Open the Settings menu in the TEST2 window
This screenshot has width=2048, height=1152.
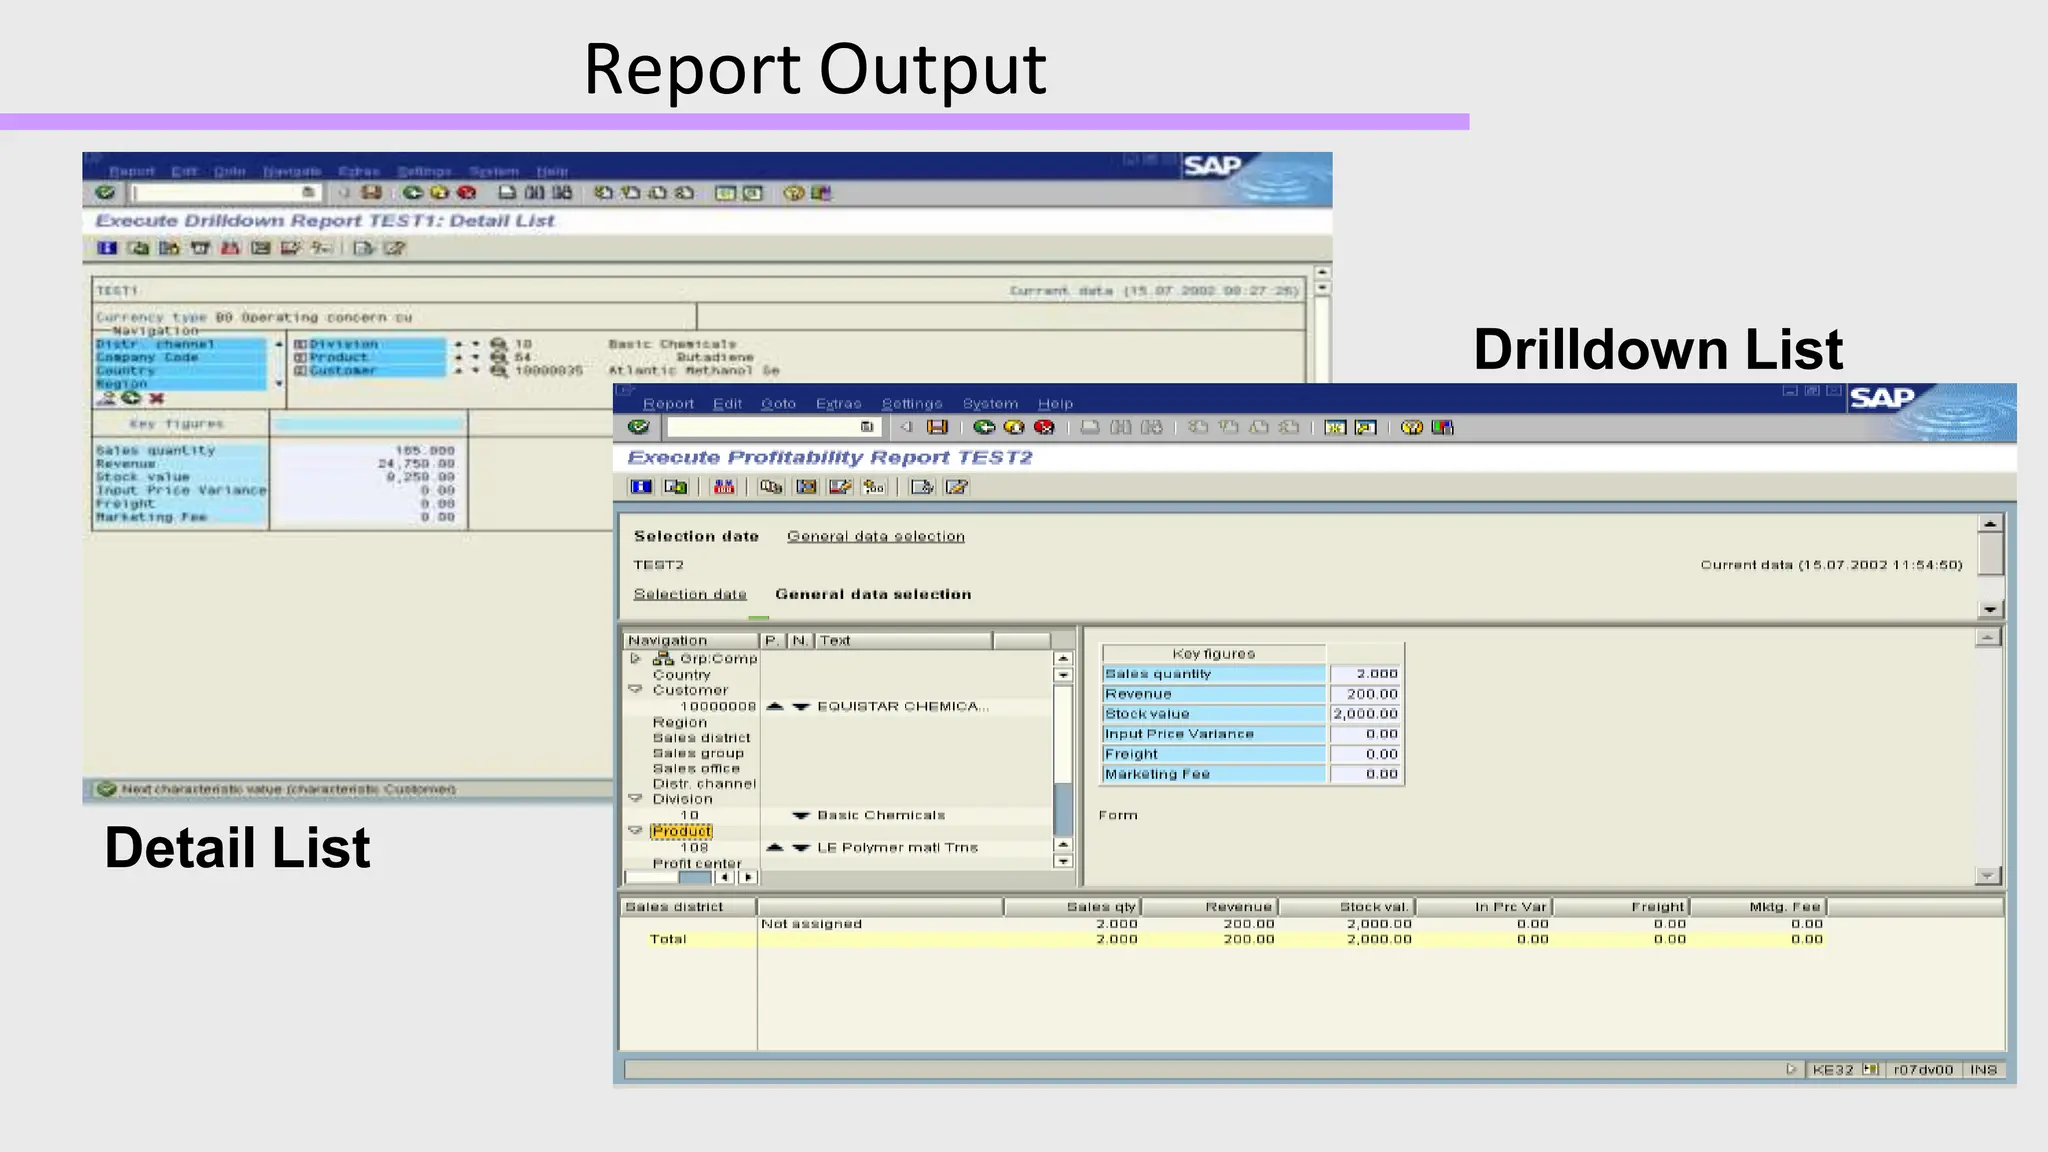tap(911, 404)
